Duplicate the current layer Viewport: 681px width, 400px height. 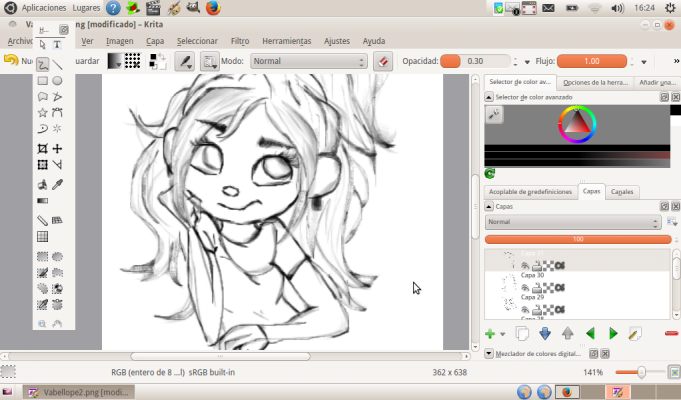coord(522,334)
